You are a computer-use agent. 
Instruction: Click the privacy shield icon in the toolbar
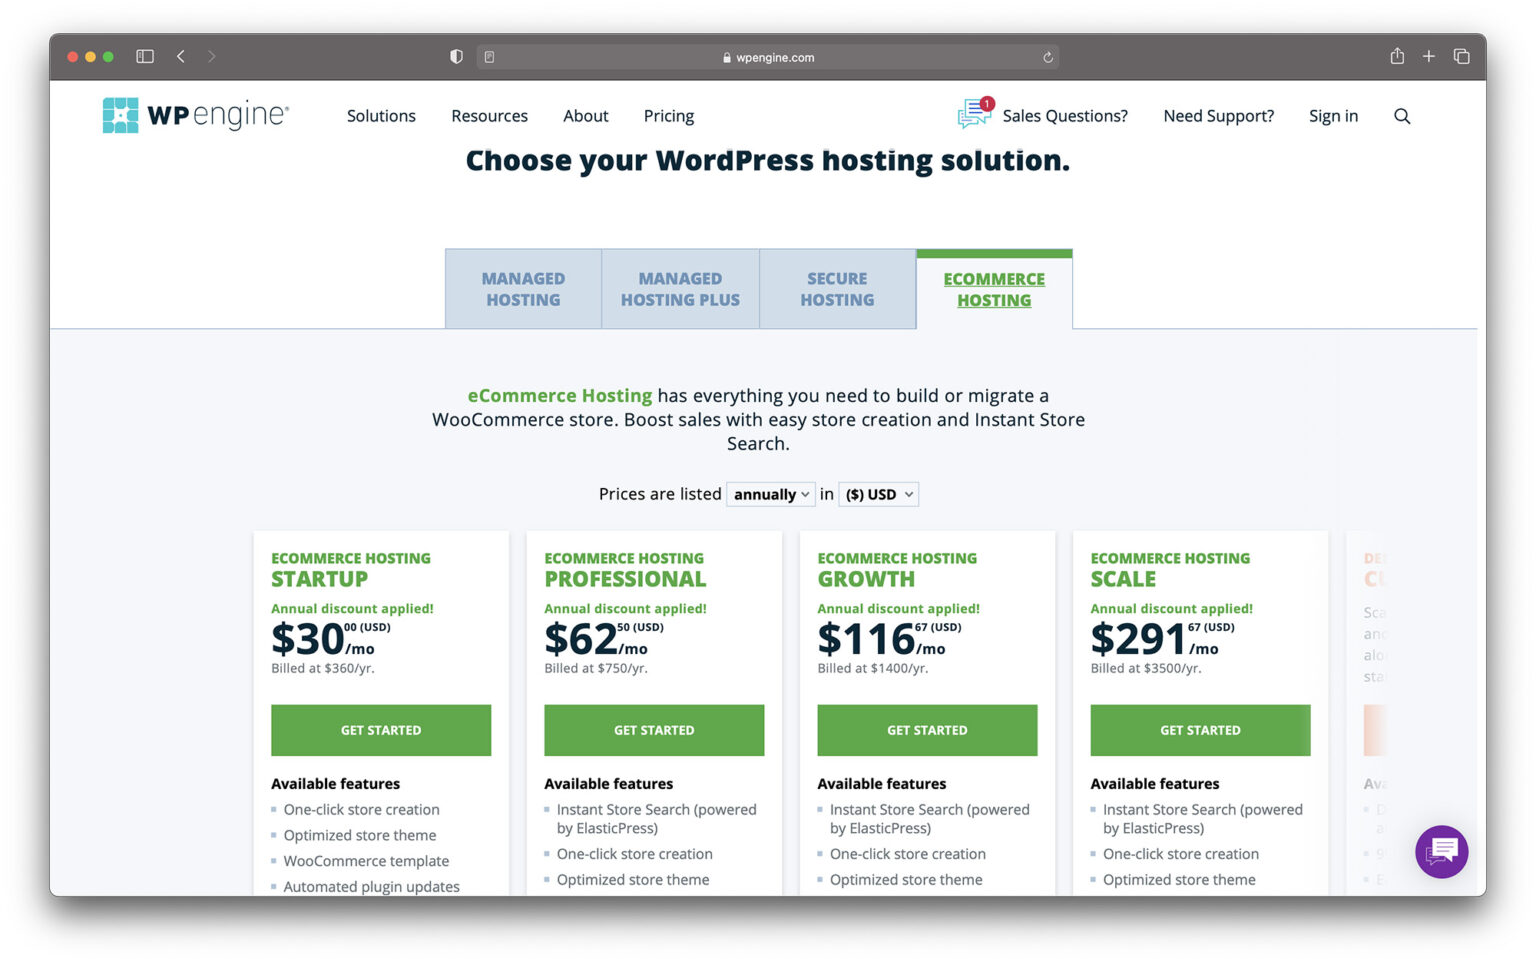tap(456, 57)
